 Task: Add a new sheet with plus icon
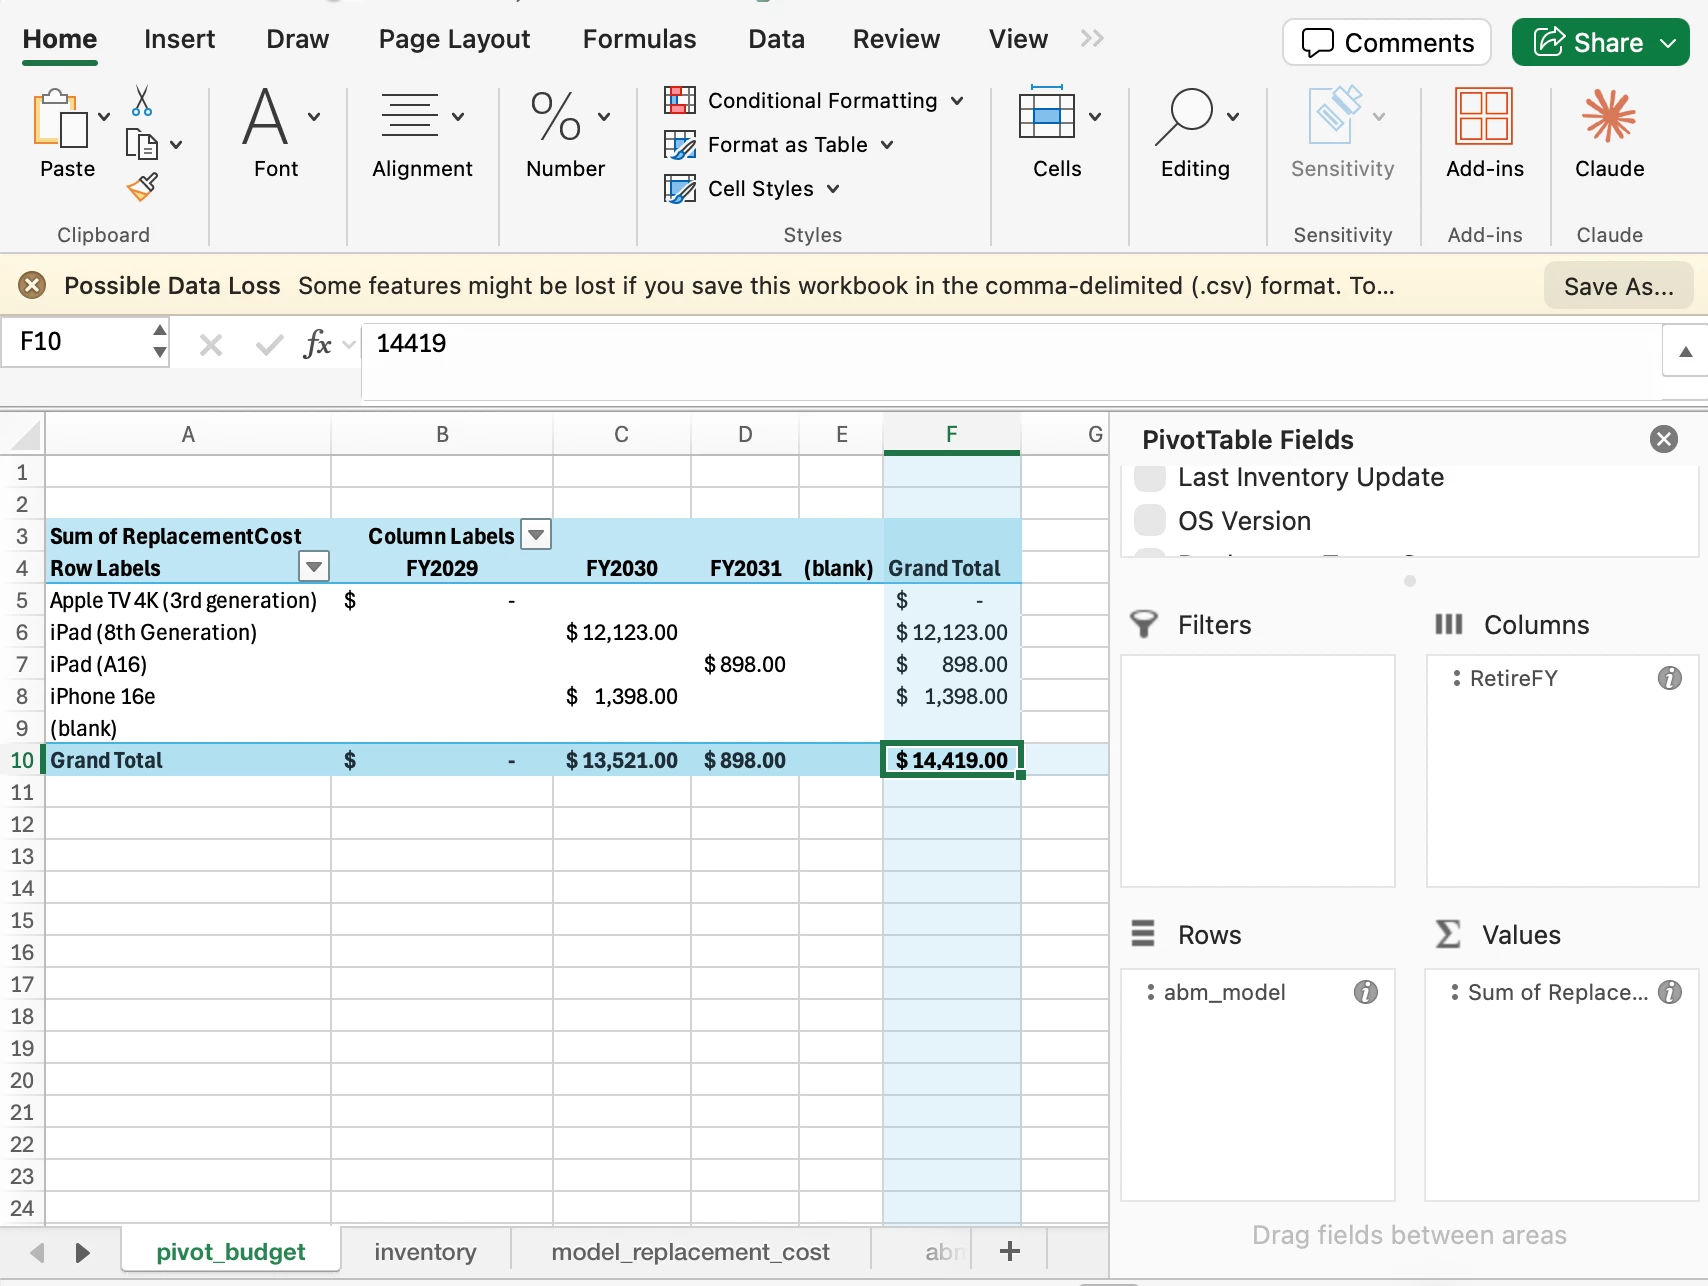(1010, 1251)
